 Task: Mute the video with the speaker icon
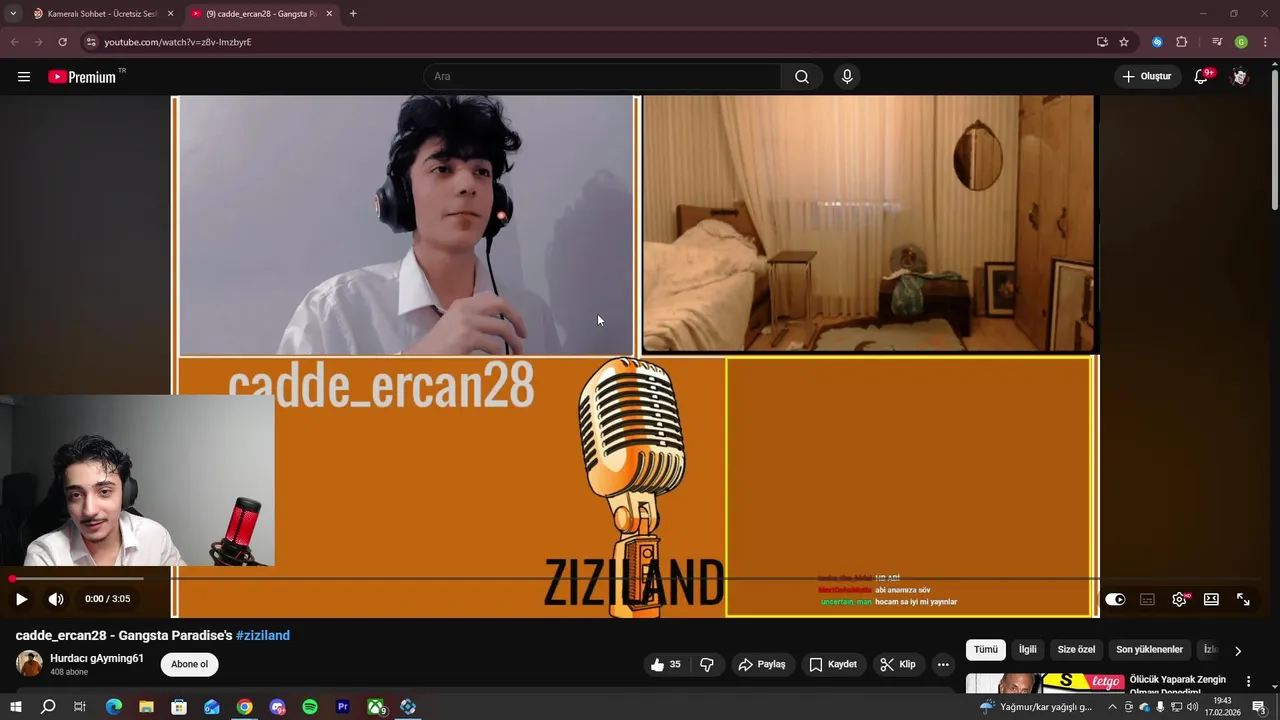point(56,599)
